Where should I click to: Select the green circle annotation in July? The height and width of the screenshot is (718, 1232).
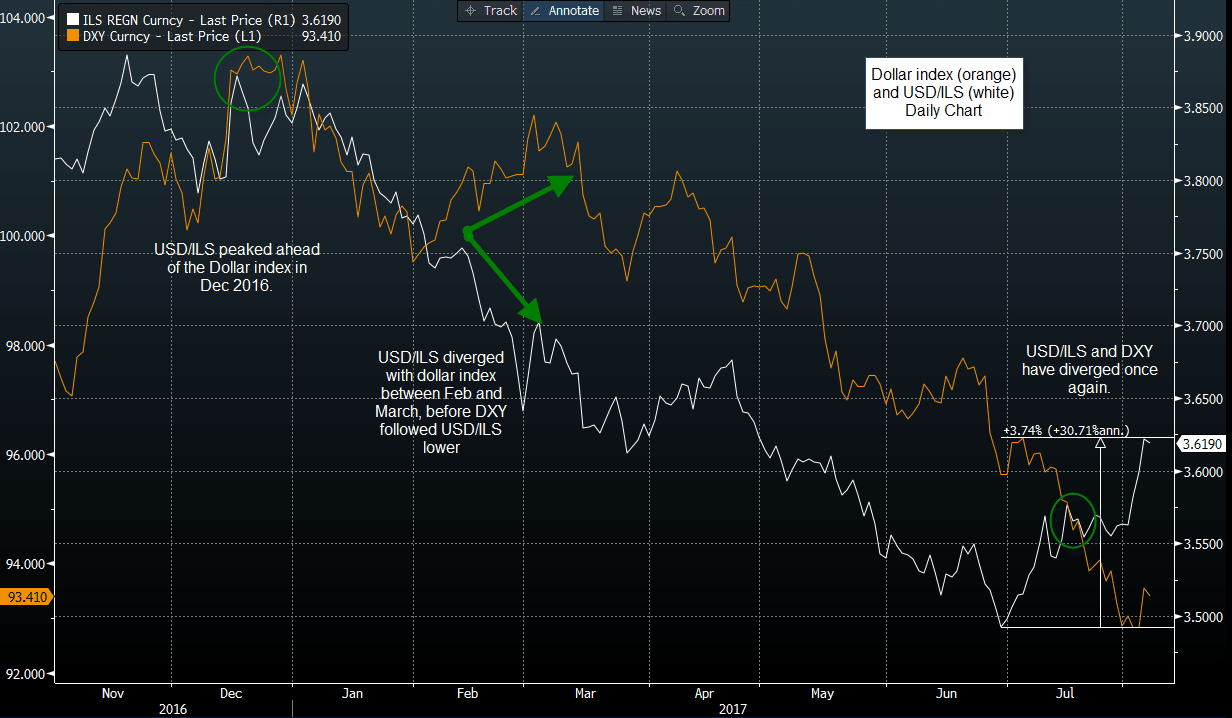click(x=1074, y=521)
